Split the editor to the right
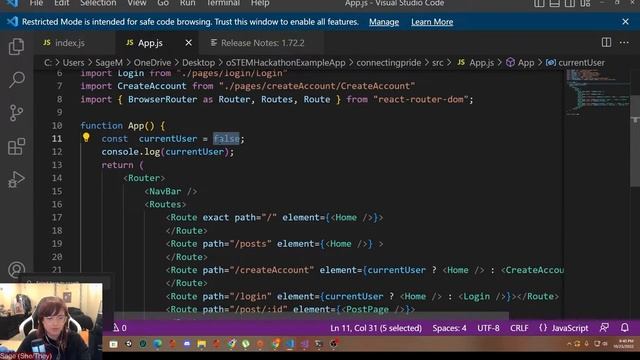 click(x=606, y=42)
